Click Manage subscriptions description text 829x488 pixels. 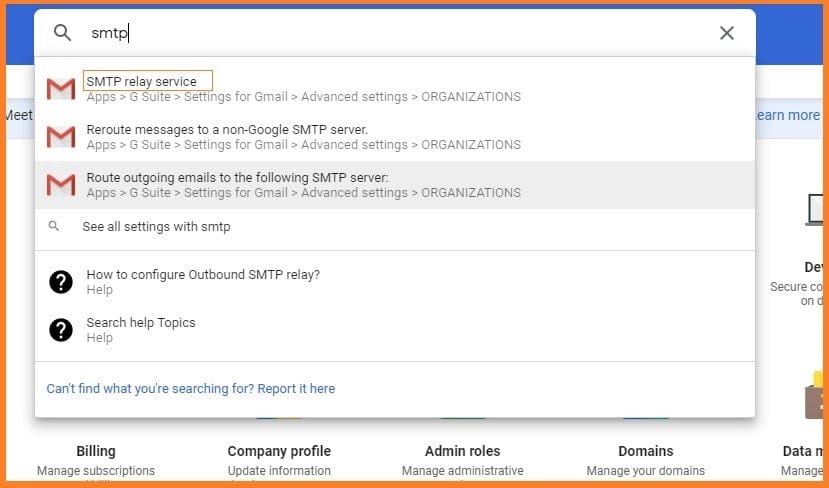pyautogui.click(x=96, y=471)
